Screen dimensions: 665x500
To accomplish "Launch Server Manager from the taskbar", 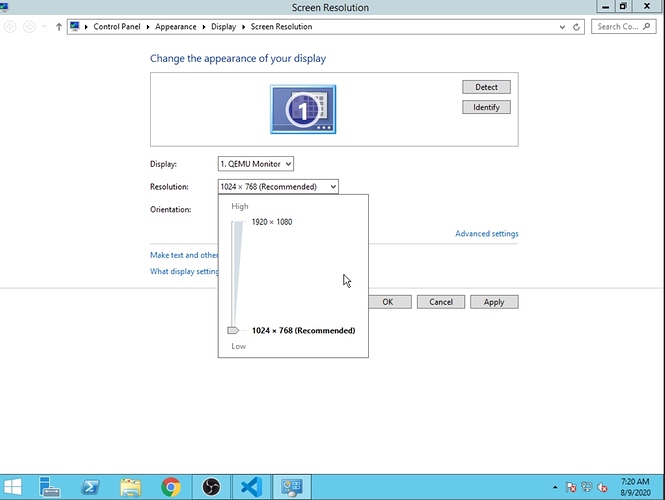I will (51, 486).
